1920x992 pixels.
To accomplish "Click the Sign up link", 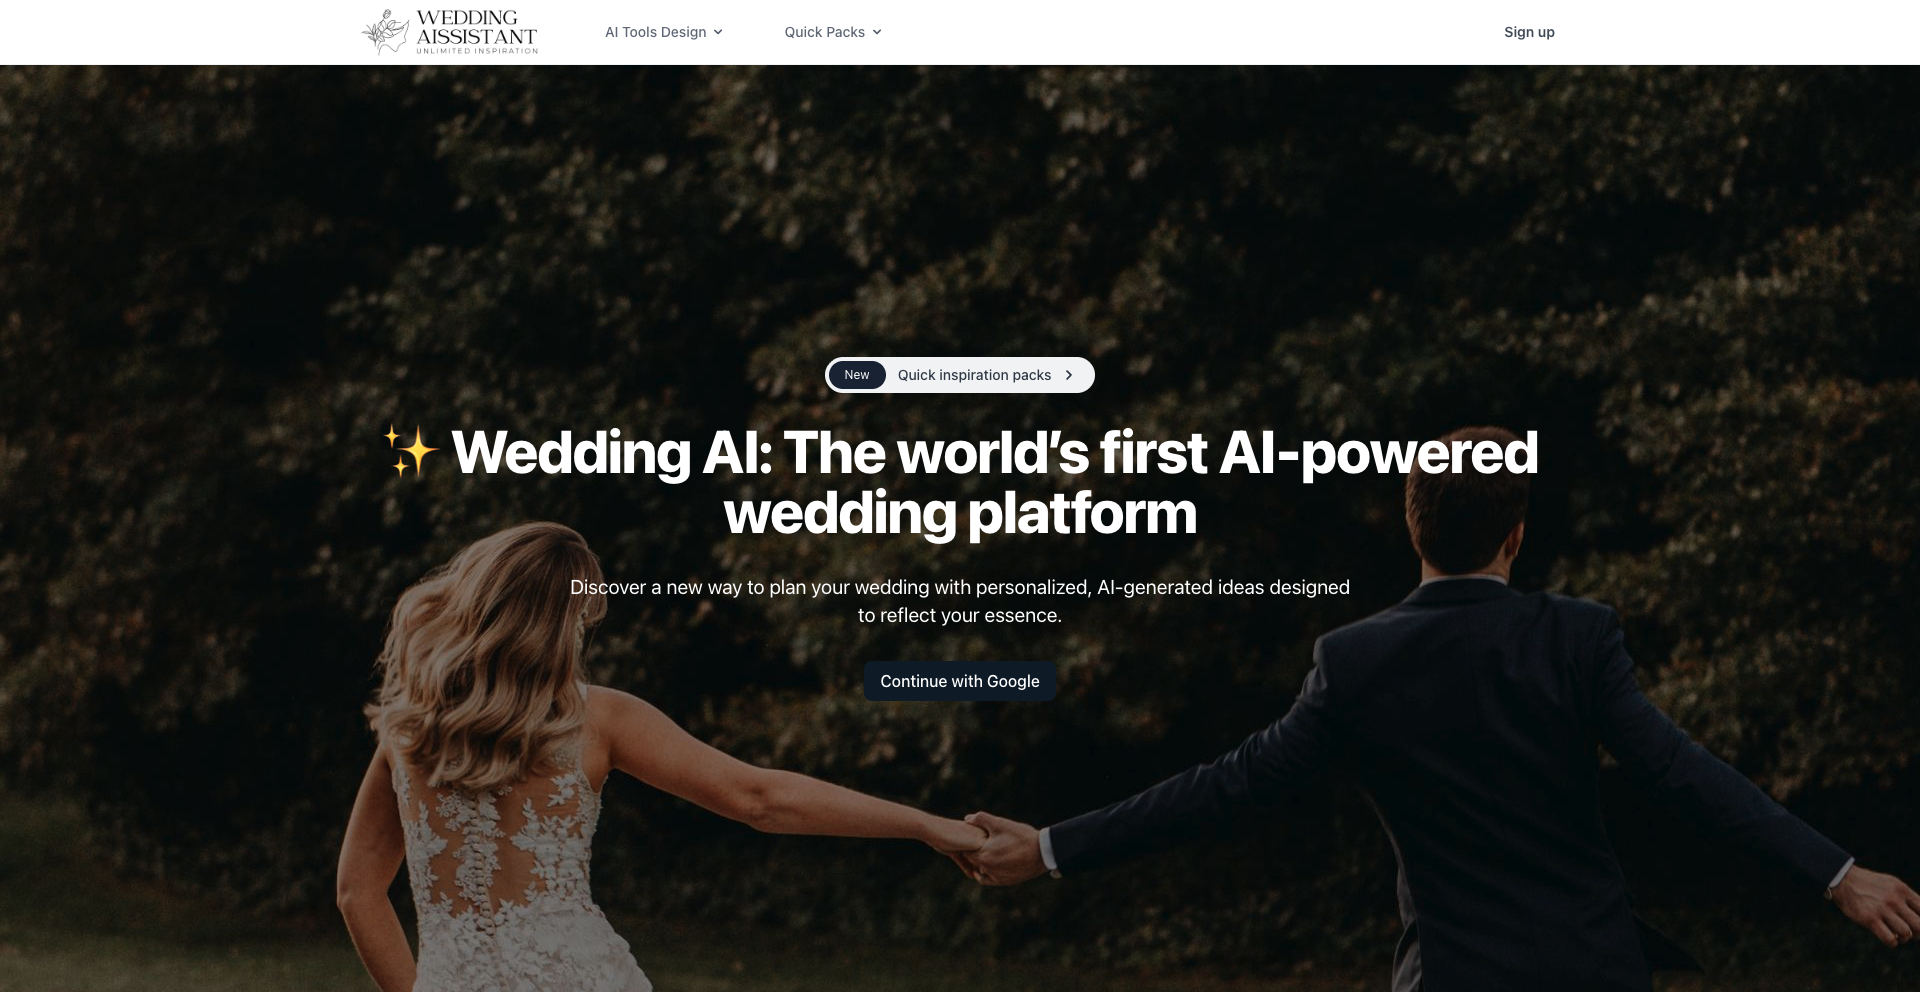I will pyautogui.click(x=1529, y=32).
